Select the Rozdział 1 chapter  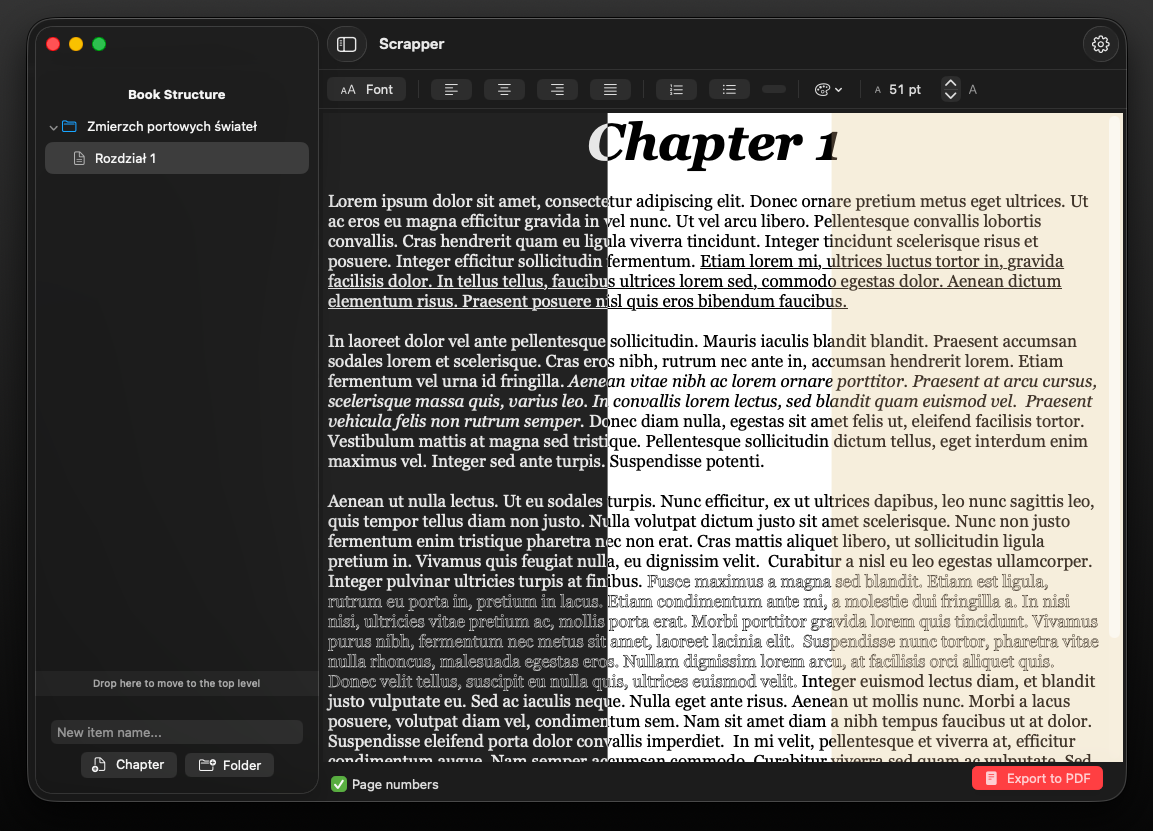(176, 158)
